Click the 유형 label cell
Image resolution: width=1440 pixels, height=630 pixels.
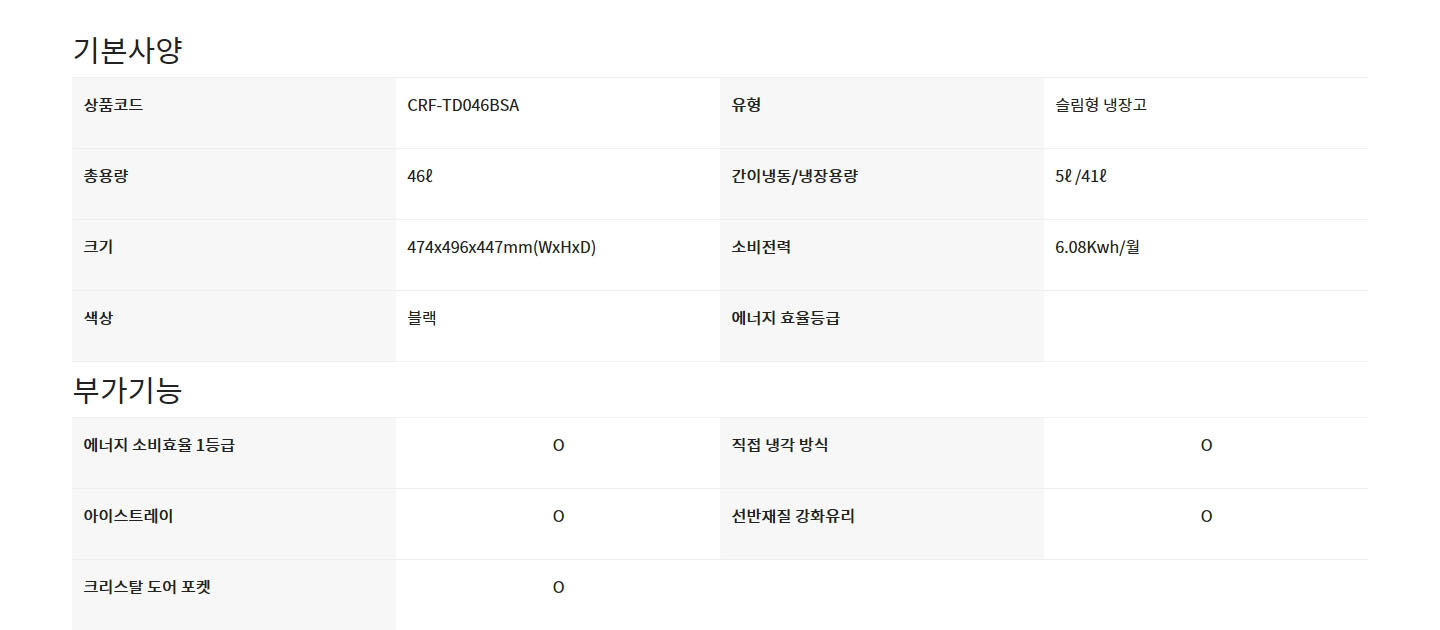tap(882, 113)
